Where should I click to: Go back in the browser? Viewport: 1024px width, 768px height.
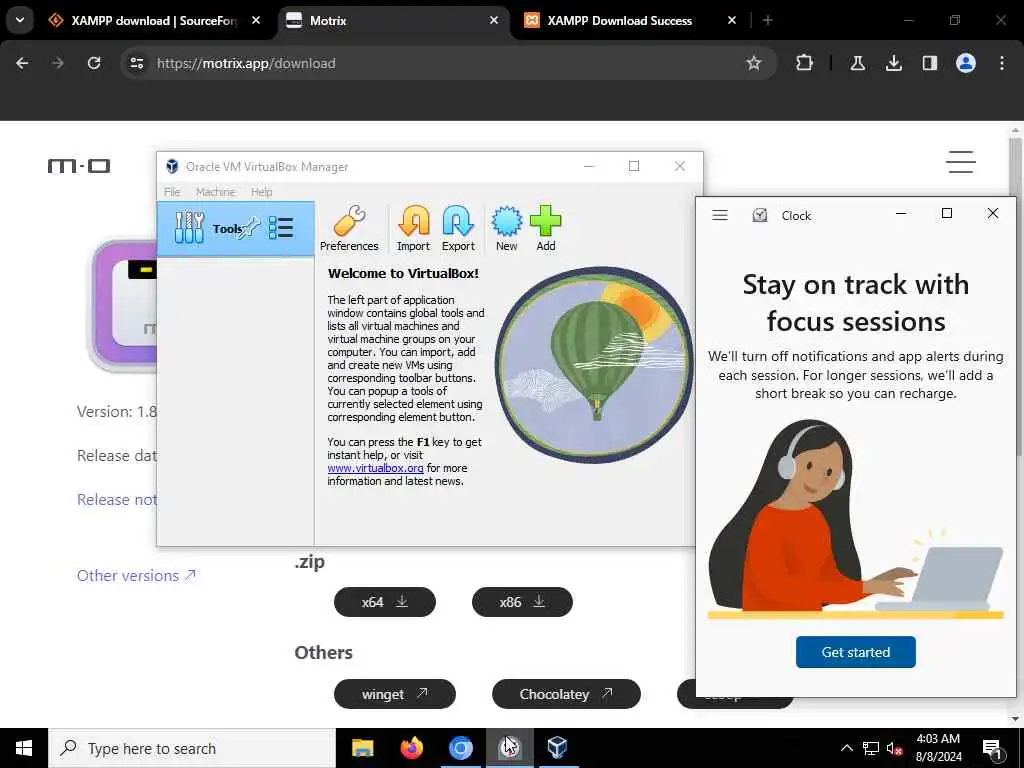click(22, 63)
